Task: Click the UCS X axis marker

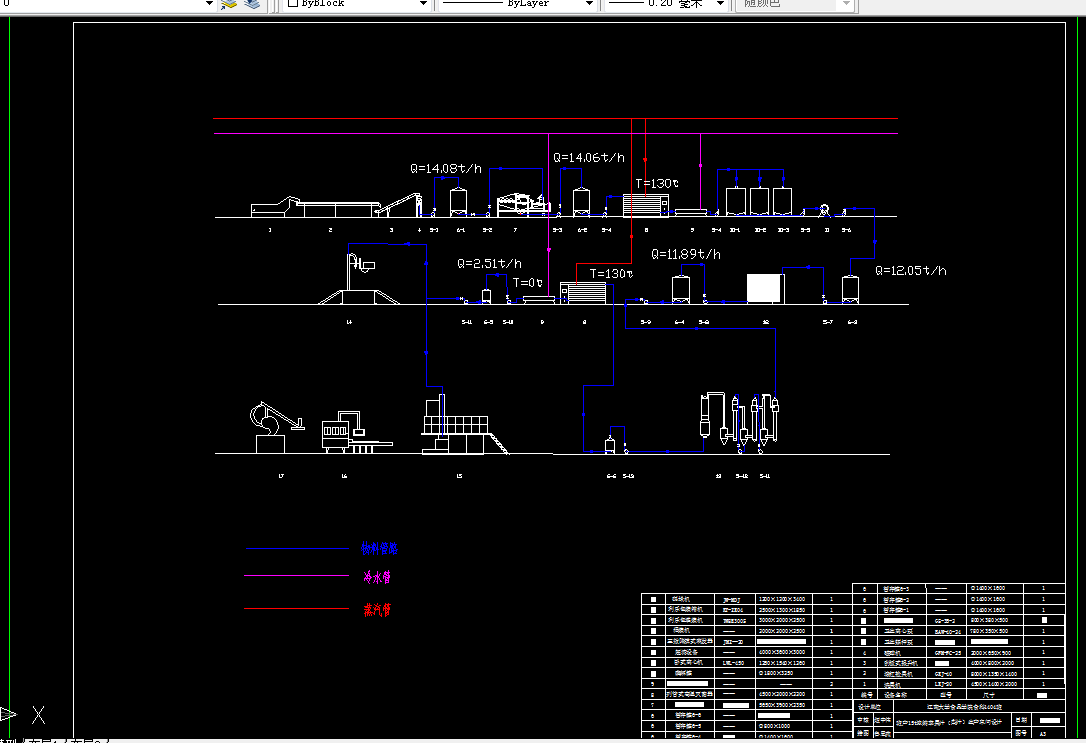Action: pyautogui.click(x=39, y=715)
